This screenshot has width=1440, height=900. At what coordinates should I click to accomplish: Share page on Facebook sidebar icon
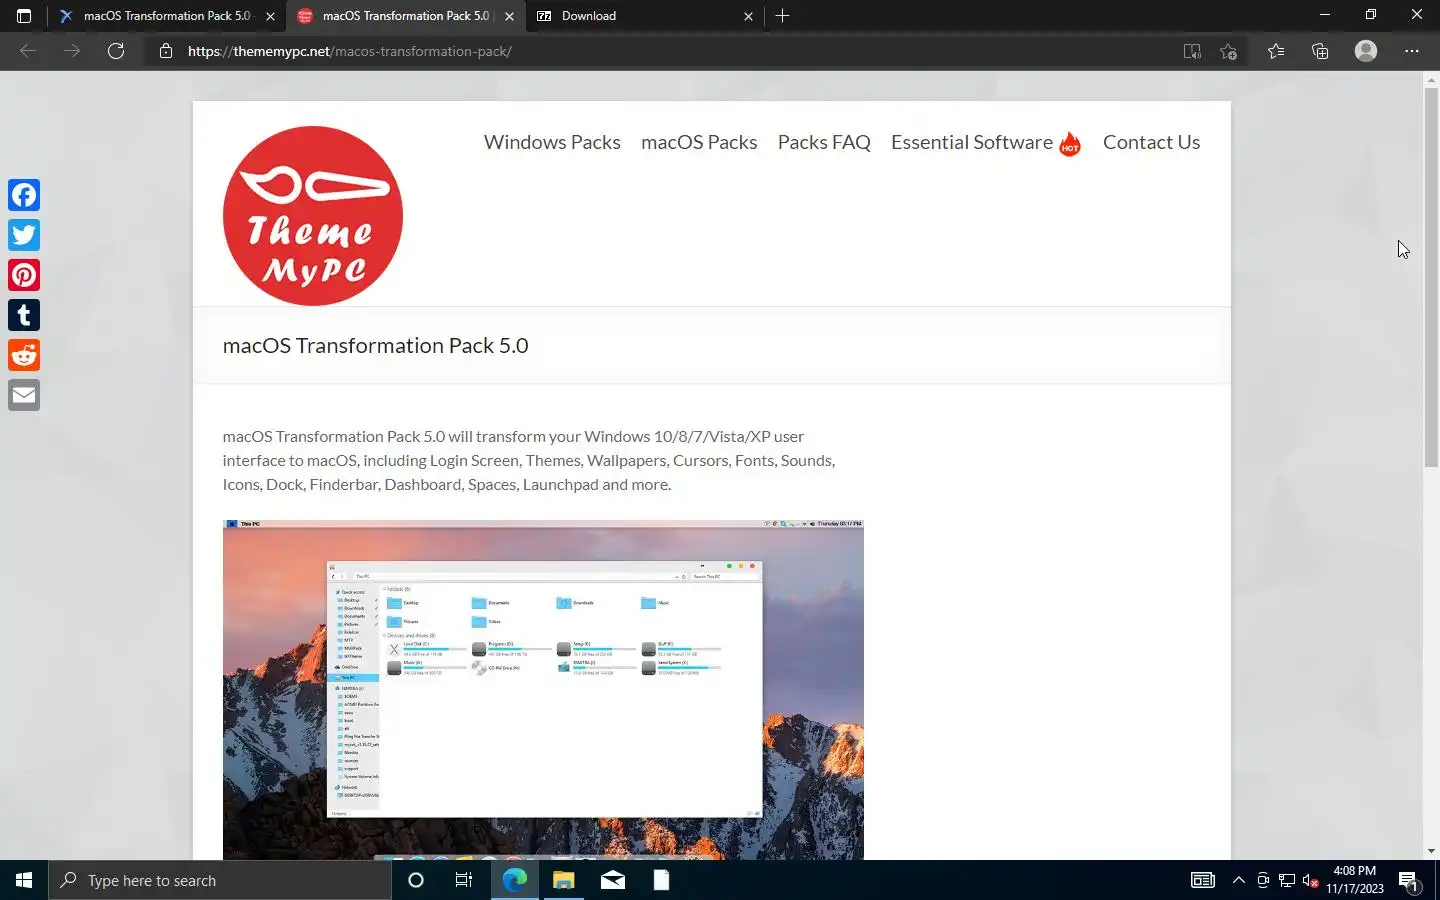[24, 195]
